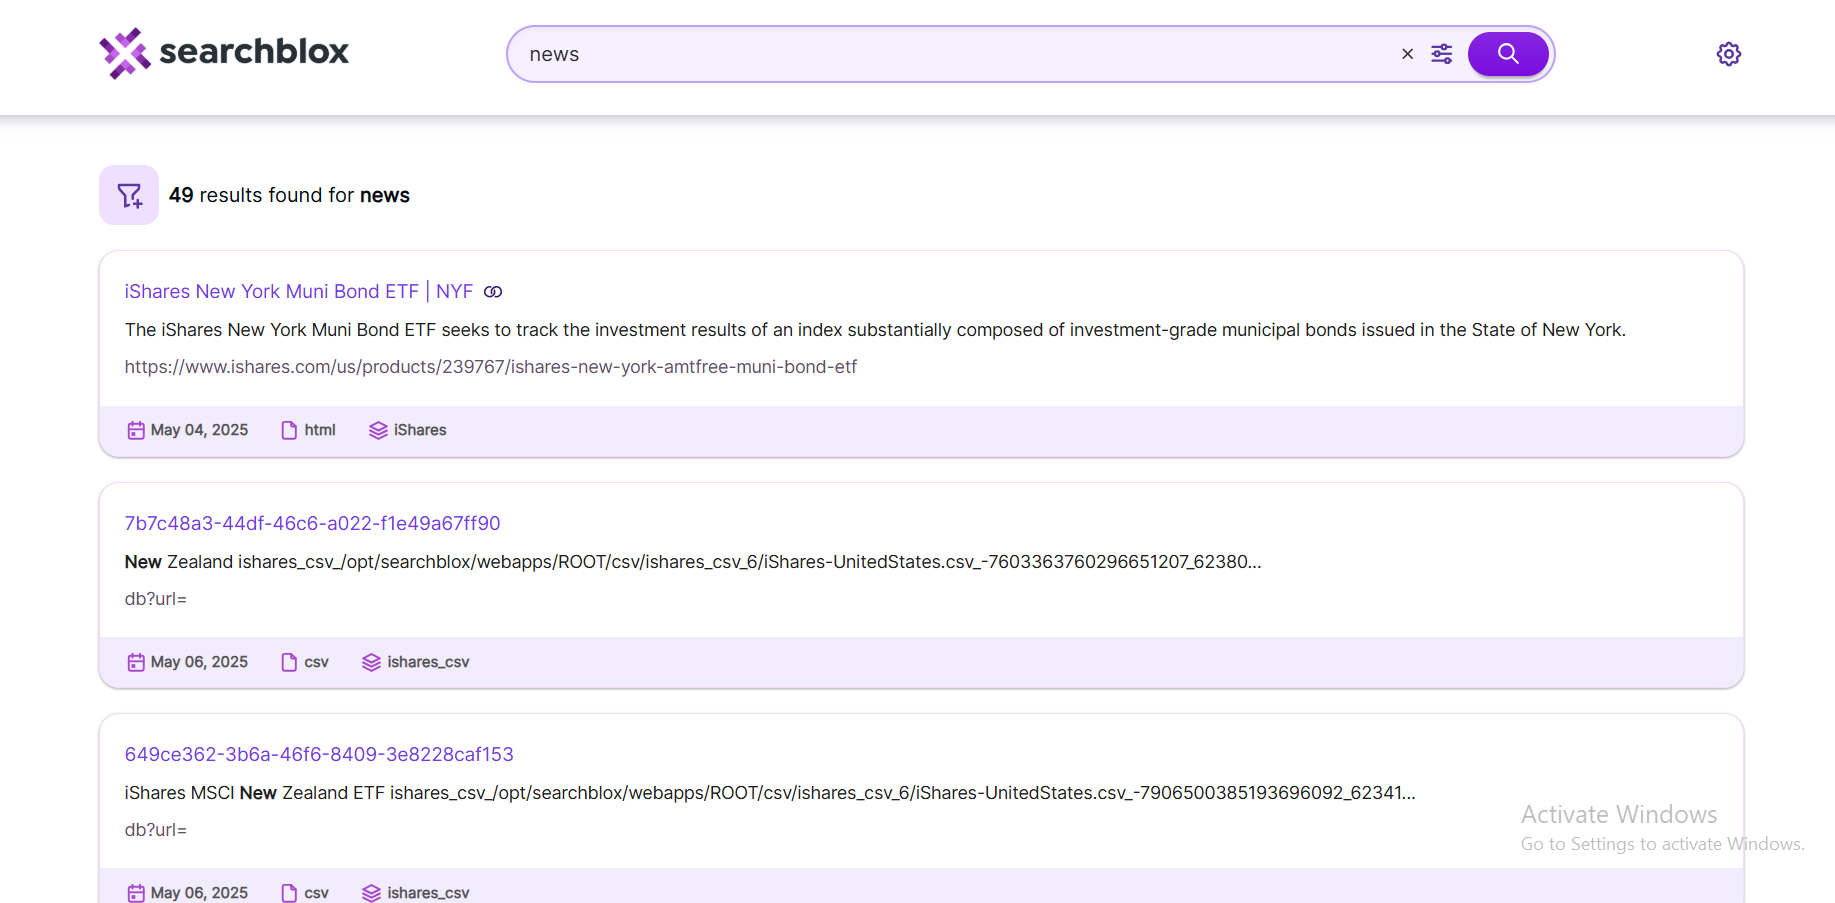1835x903 pixels.
Task: Open result 7b7c48a3-44df-46c6-a022-f1e49a67ff90
Action: tap(312, 523)
